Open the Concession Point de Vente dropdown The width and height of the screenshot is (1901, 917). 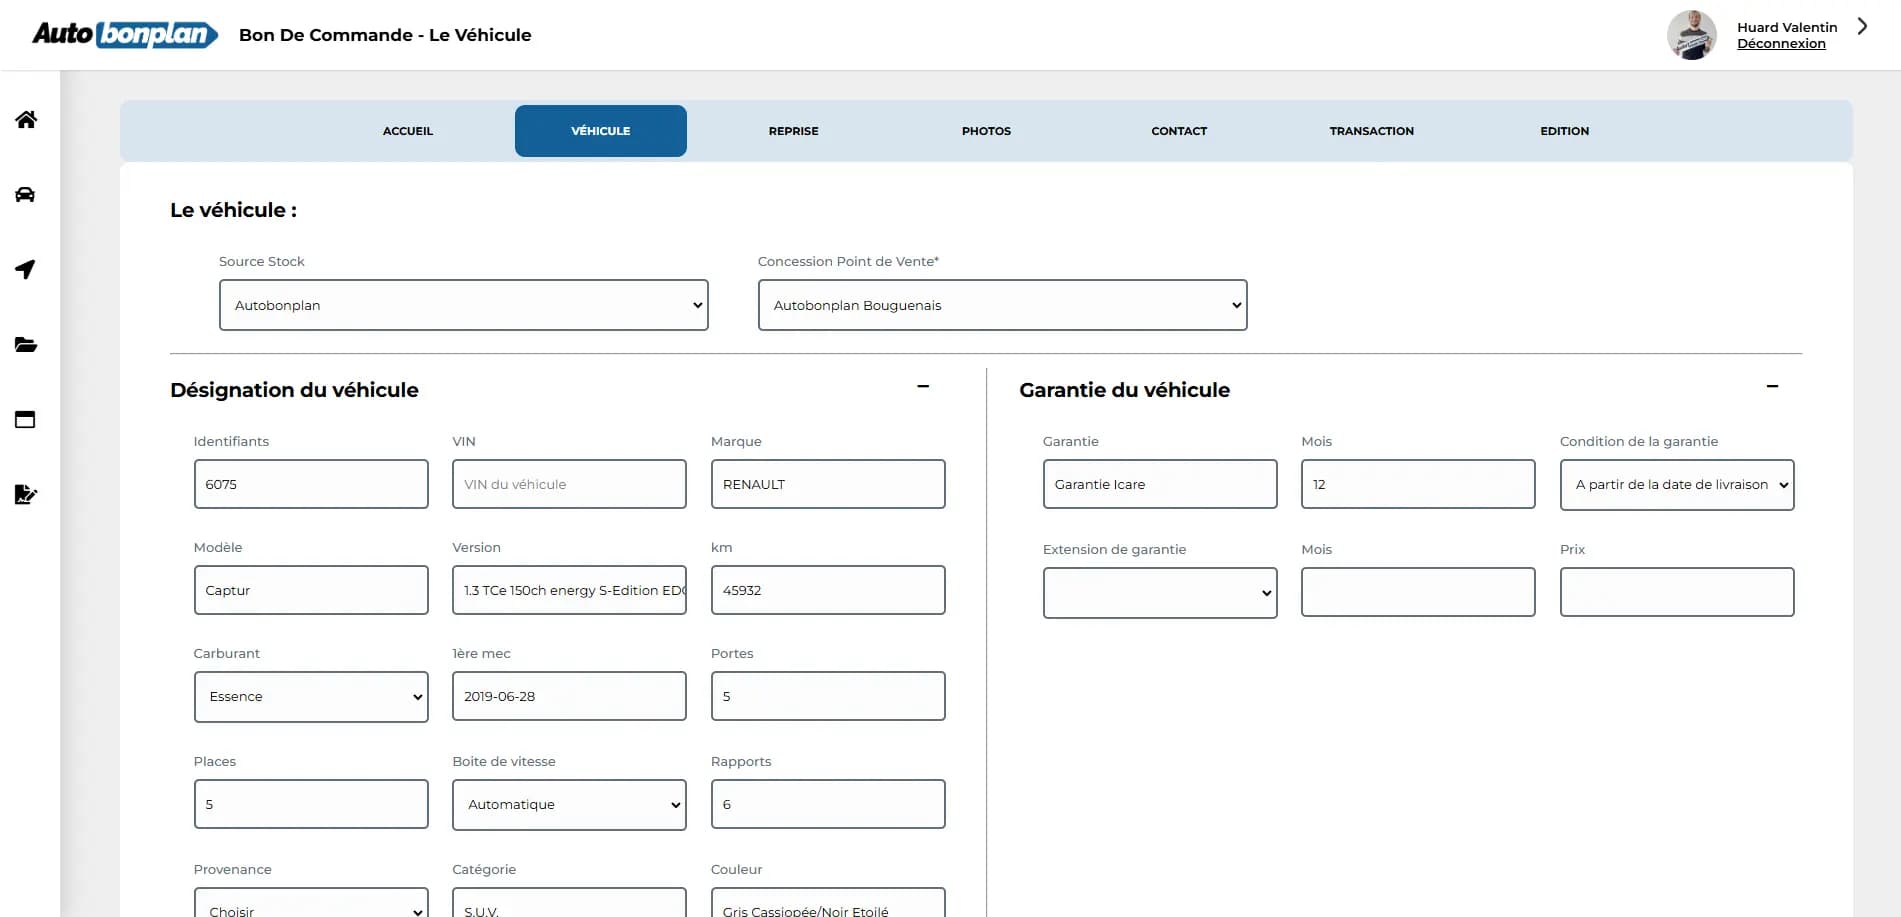click(x=1001, y=305)
